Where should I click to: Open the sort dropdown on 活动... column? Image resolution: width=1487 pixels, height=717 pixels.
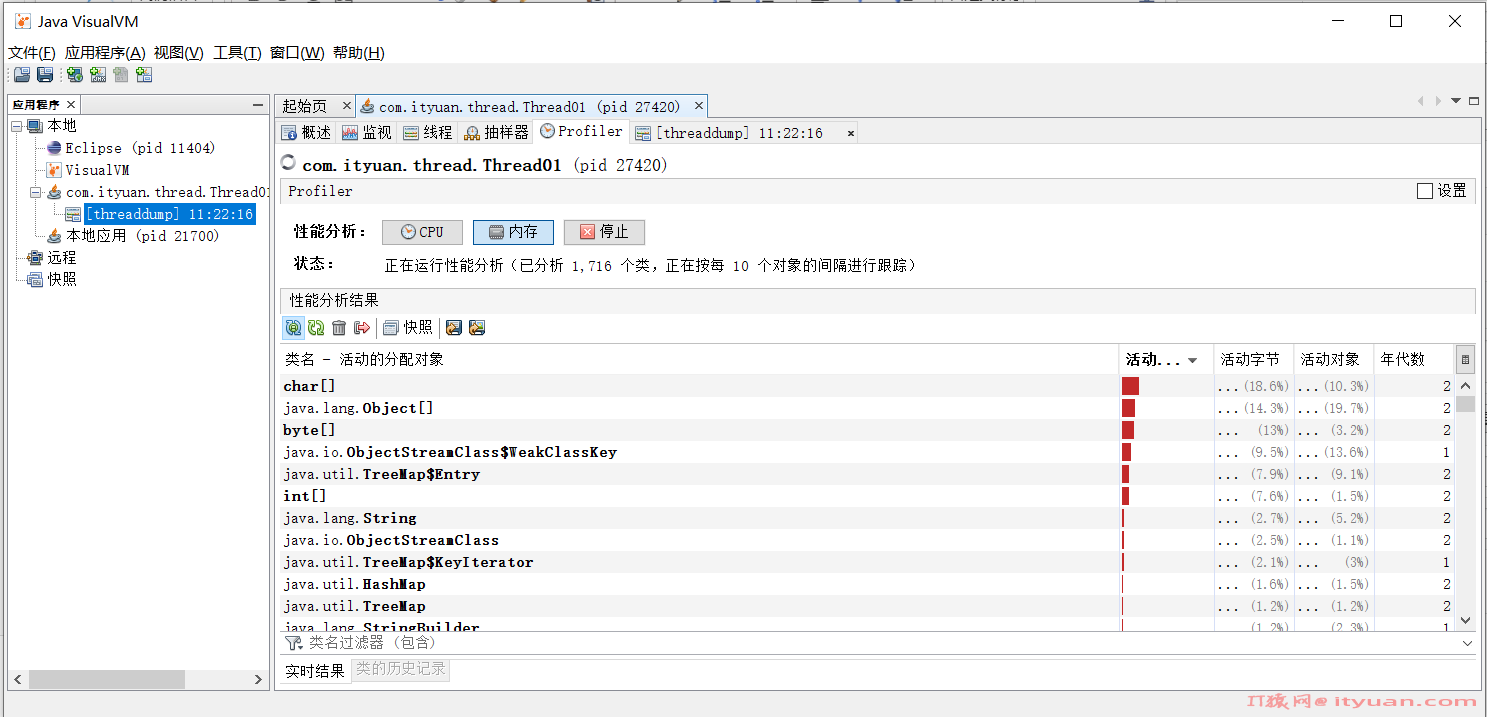click(x=1193, y=361)
